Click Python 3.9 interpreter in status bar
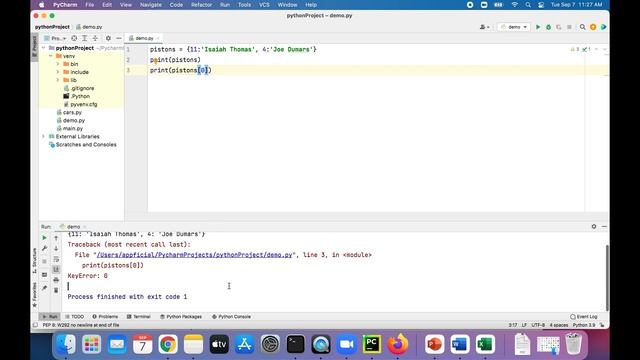The image size is (640, 360). 584,325
